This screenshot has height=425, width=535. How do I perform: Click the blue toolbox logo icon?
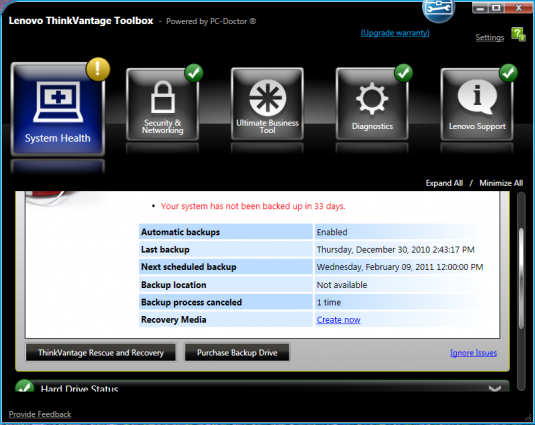[439, 10]
